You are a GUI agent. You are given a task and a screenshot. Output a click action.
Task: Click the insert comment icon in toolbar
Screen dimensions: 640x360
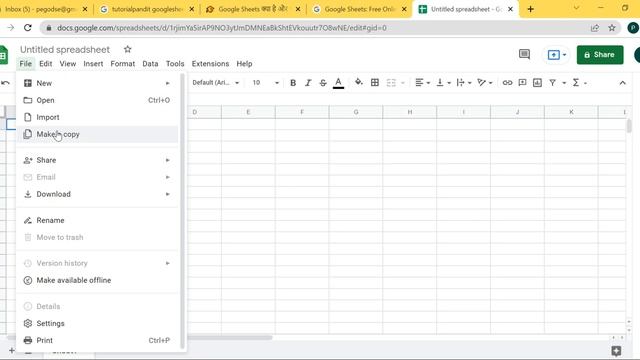(x=522, y=83)
